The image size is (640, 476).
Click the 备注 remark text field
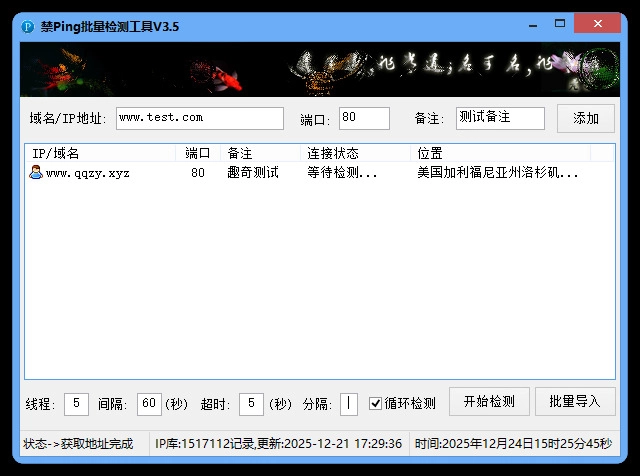500,118
